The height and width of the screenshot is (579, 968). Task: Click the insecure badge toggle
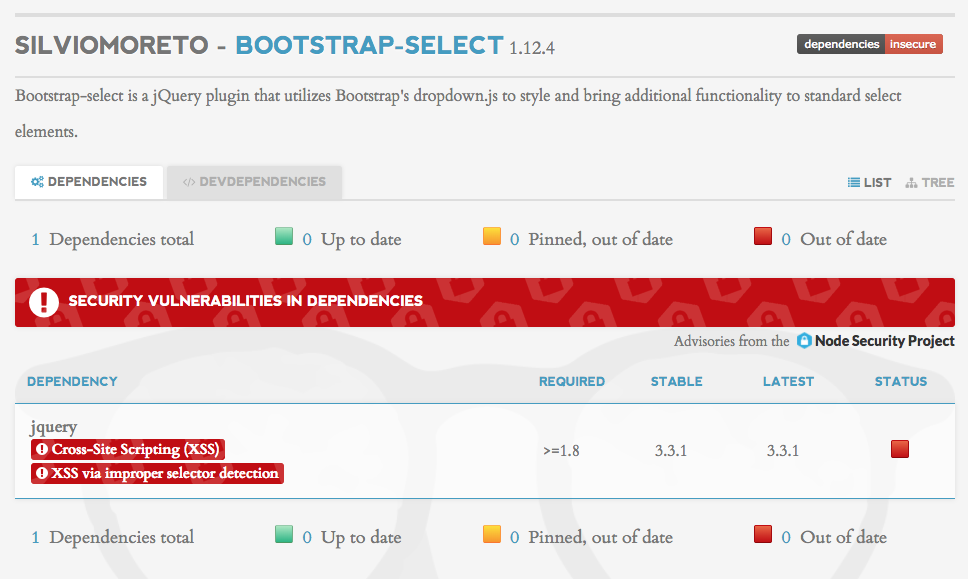point(913,44)
